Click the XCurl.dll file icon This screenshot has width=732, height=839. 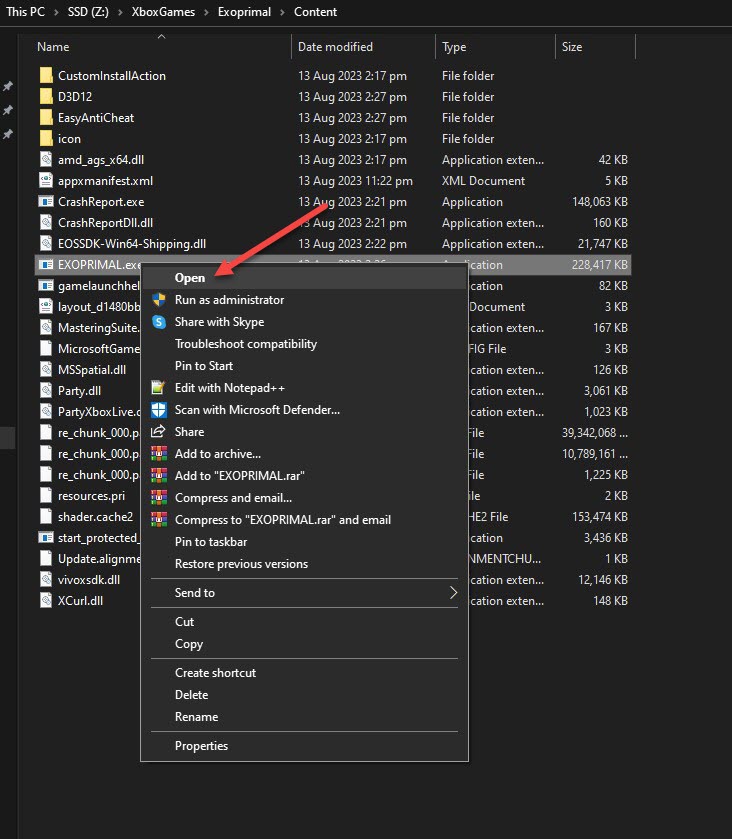pyautogui.click(x=47, y=600)
